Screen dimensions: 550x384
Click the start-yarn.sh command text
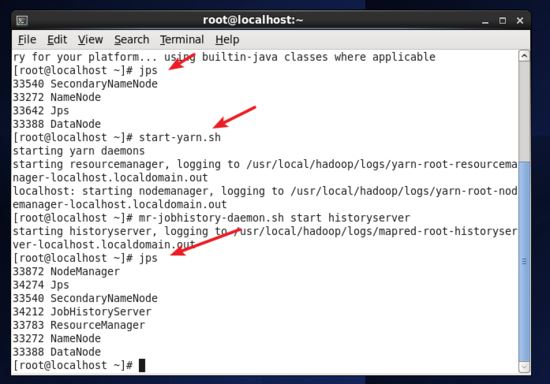point(180,137)
